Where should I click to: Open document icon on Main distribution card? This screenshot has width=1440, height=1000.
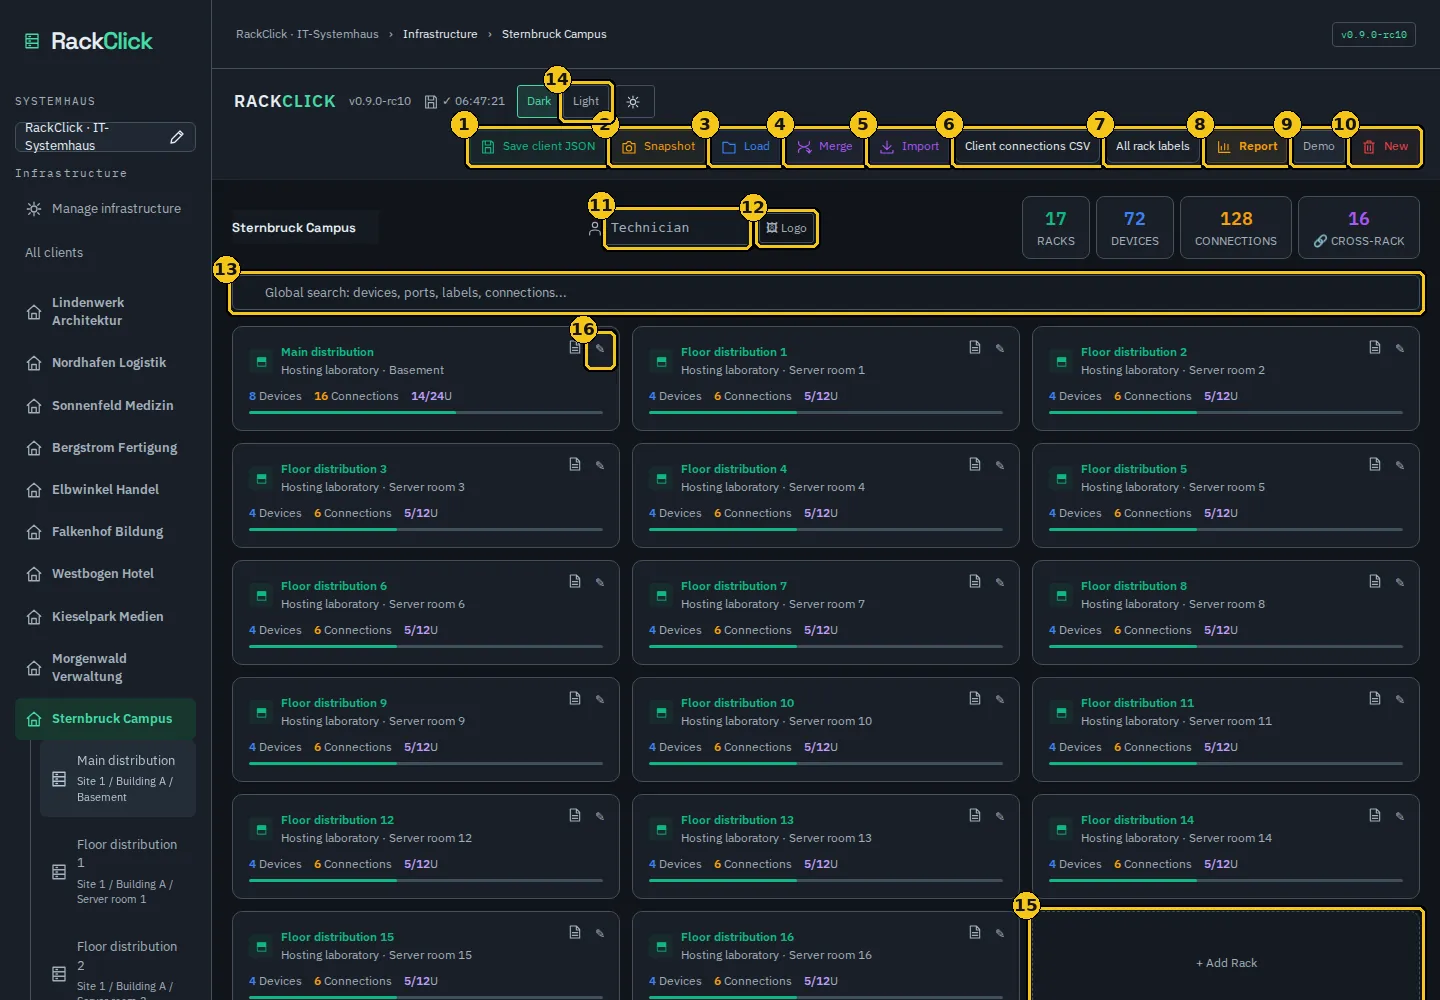click(575, 347)
